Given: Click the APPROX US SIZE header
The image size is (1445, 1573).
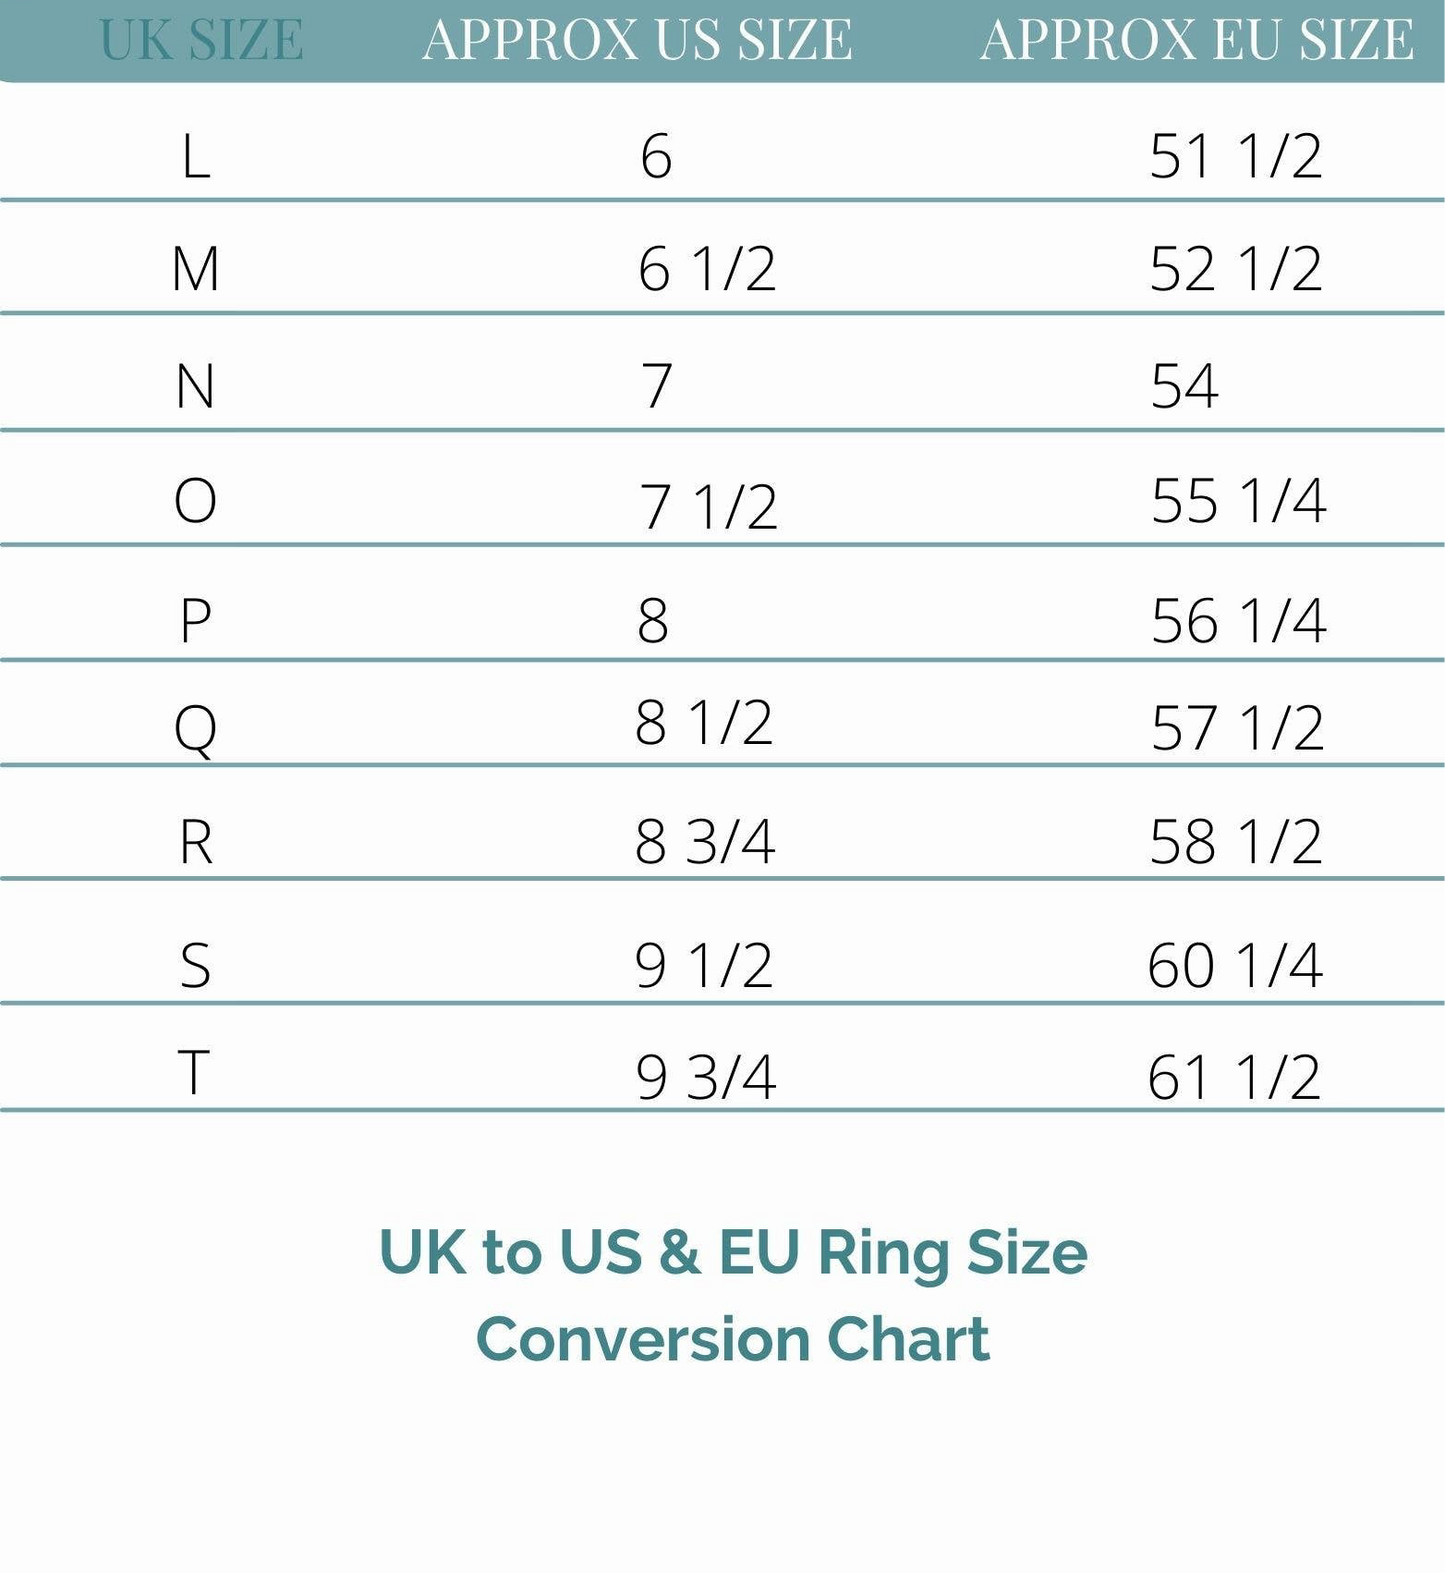Looking at the screenshot, I should [x=637, y=40].
